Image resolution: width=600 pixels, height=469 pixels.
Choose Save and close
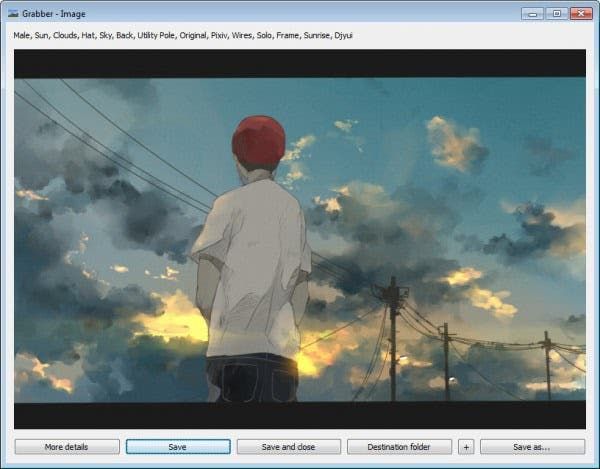pos(289,447)
